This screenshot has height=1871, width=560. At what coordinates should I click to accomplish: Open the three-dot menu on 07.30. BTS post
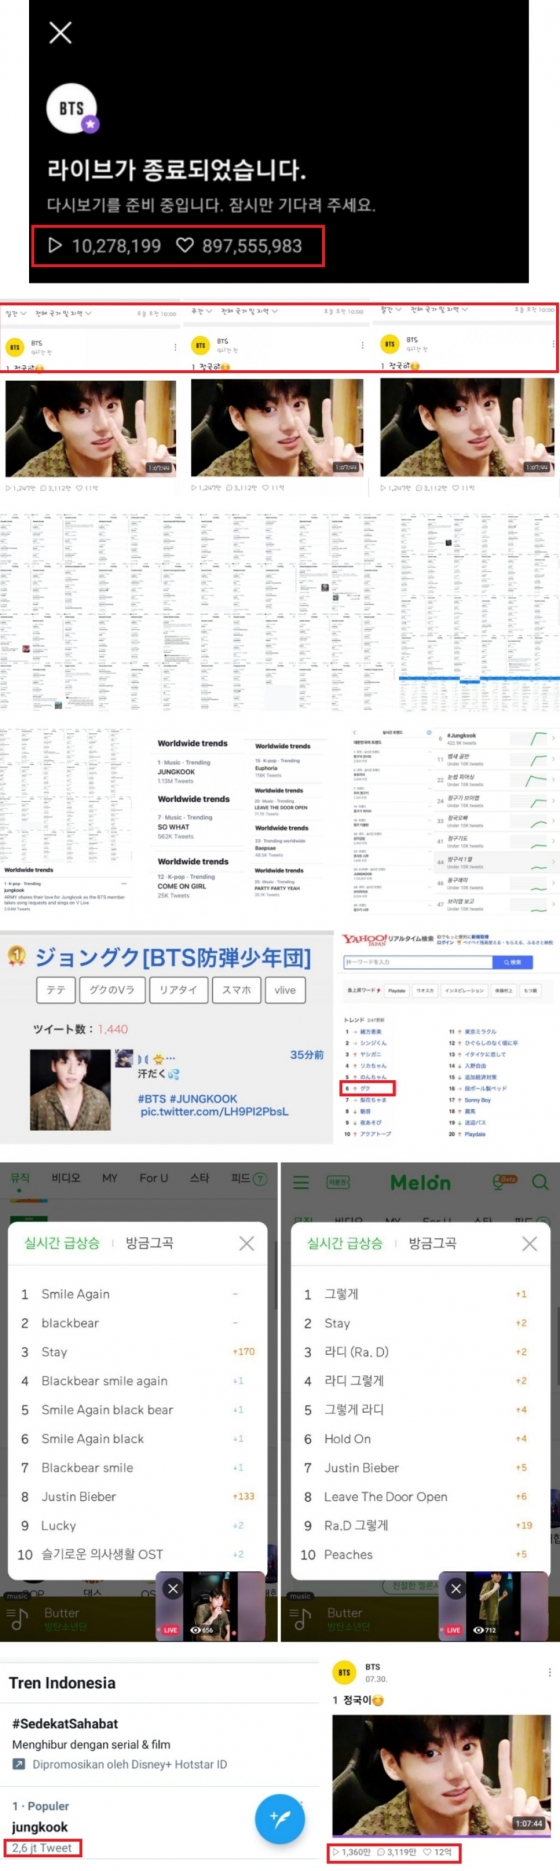point(549,1672)
